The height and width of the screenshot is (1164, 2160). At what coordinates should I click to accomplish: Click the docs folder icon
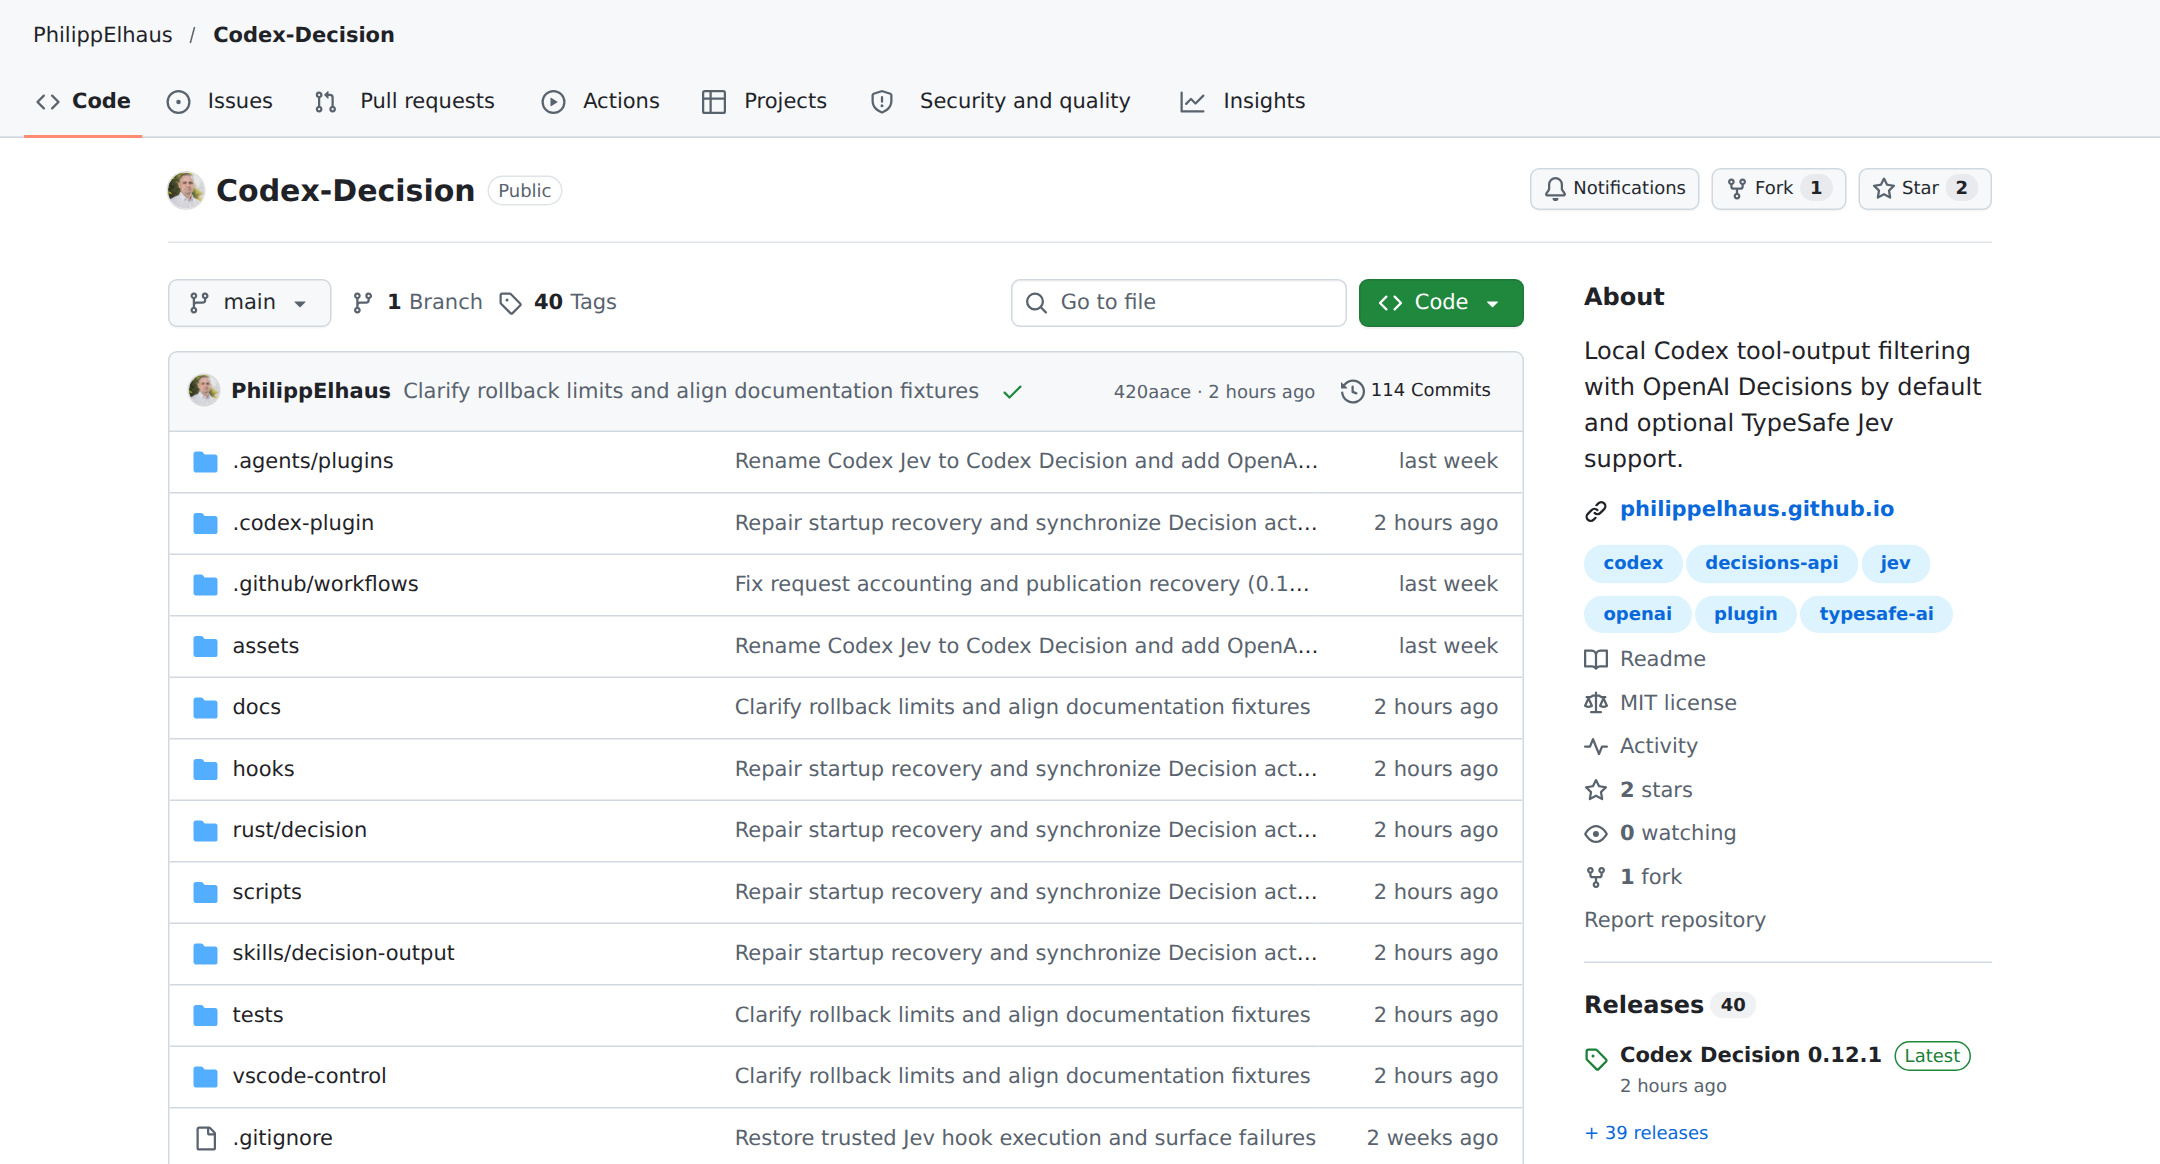click(x=205, y=708)
